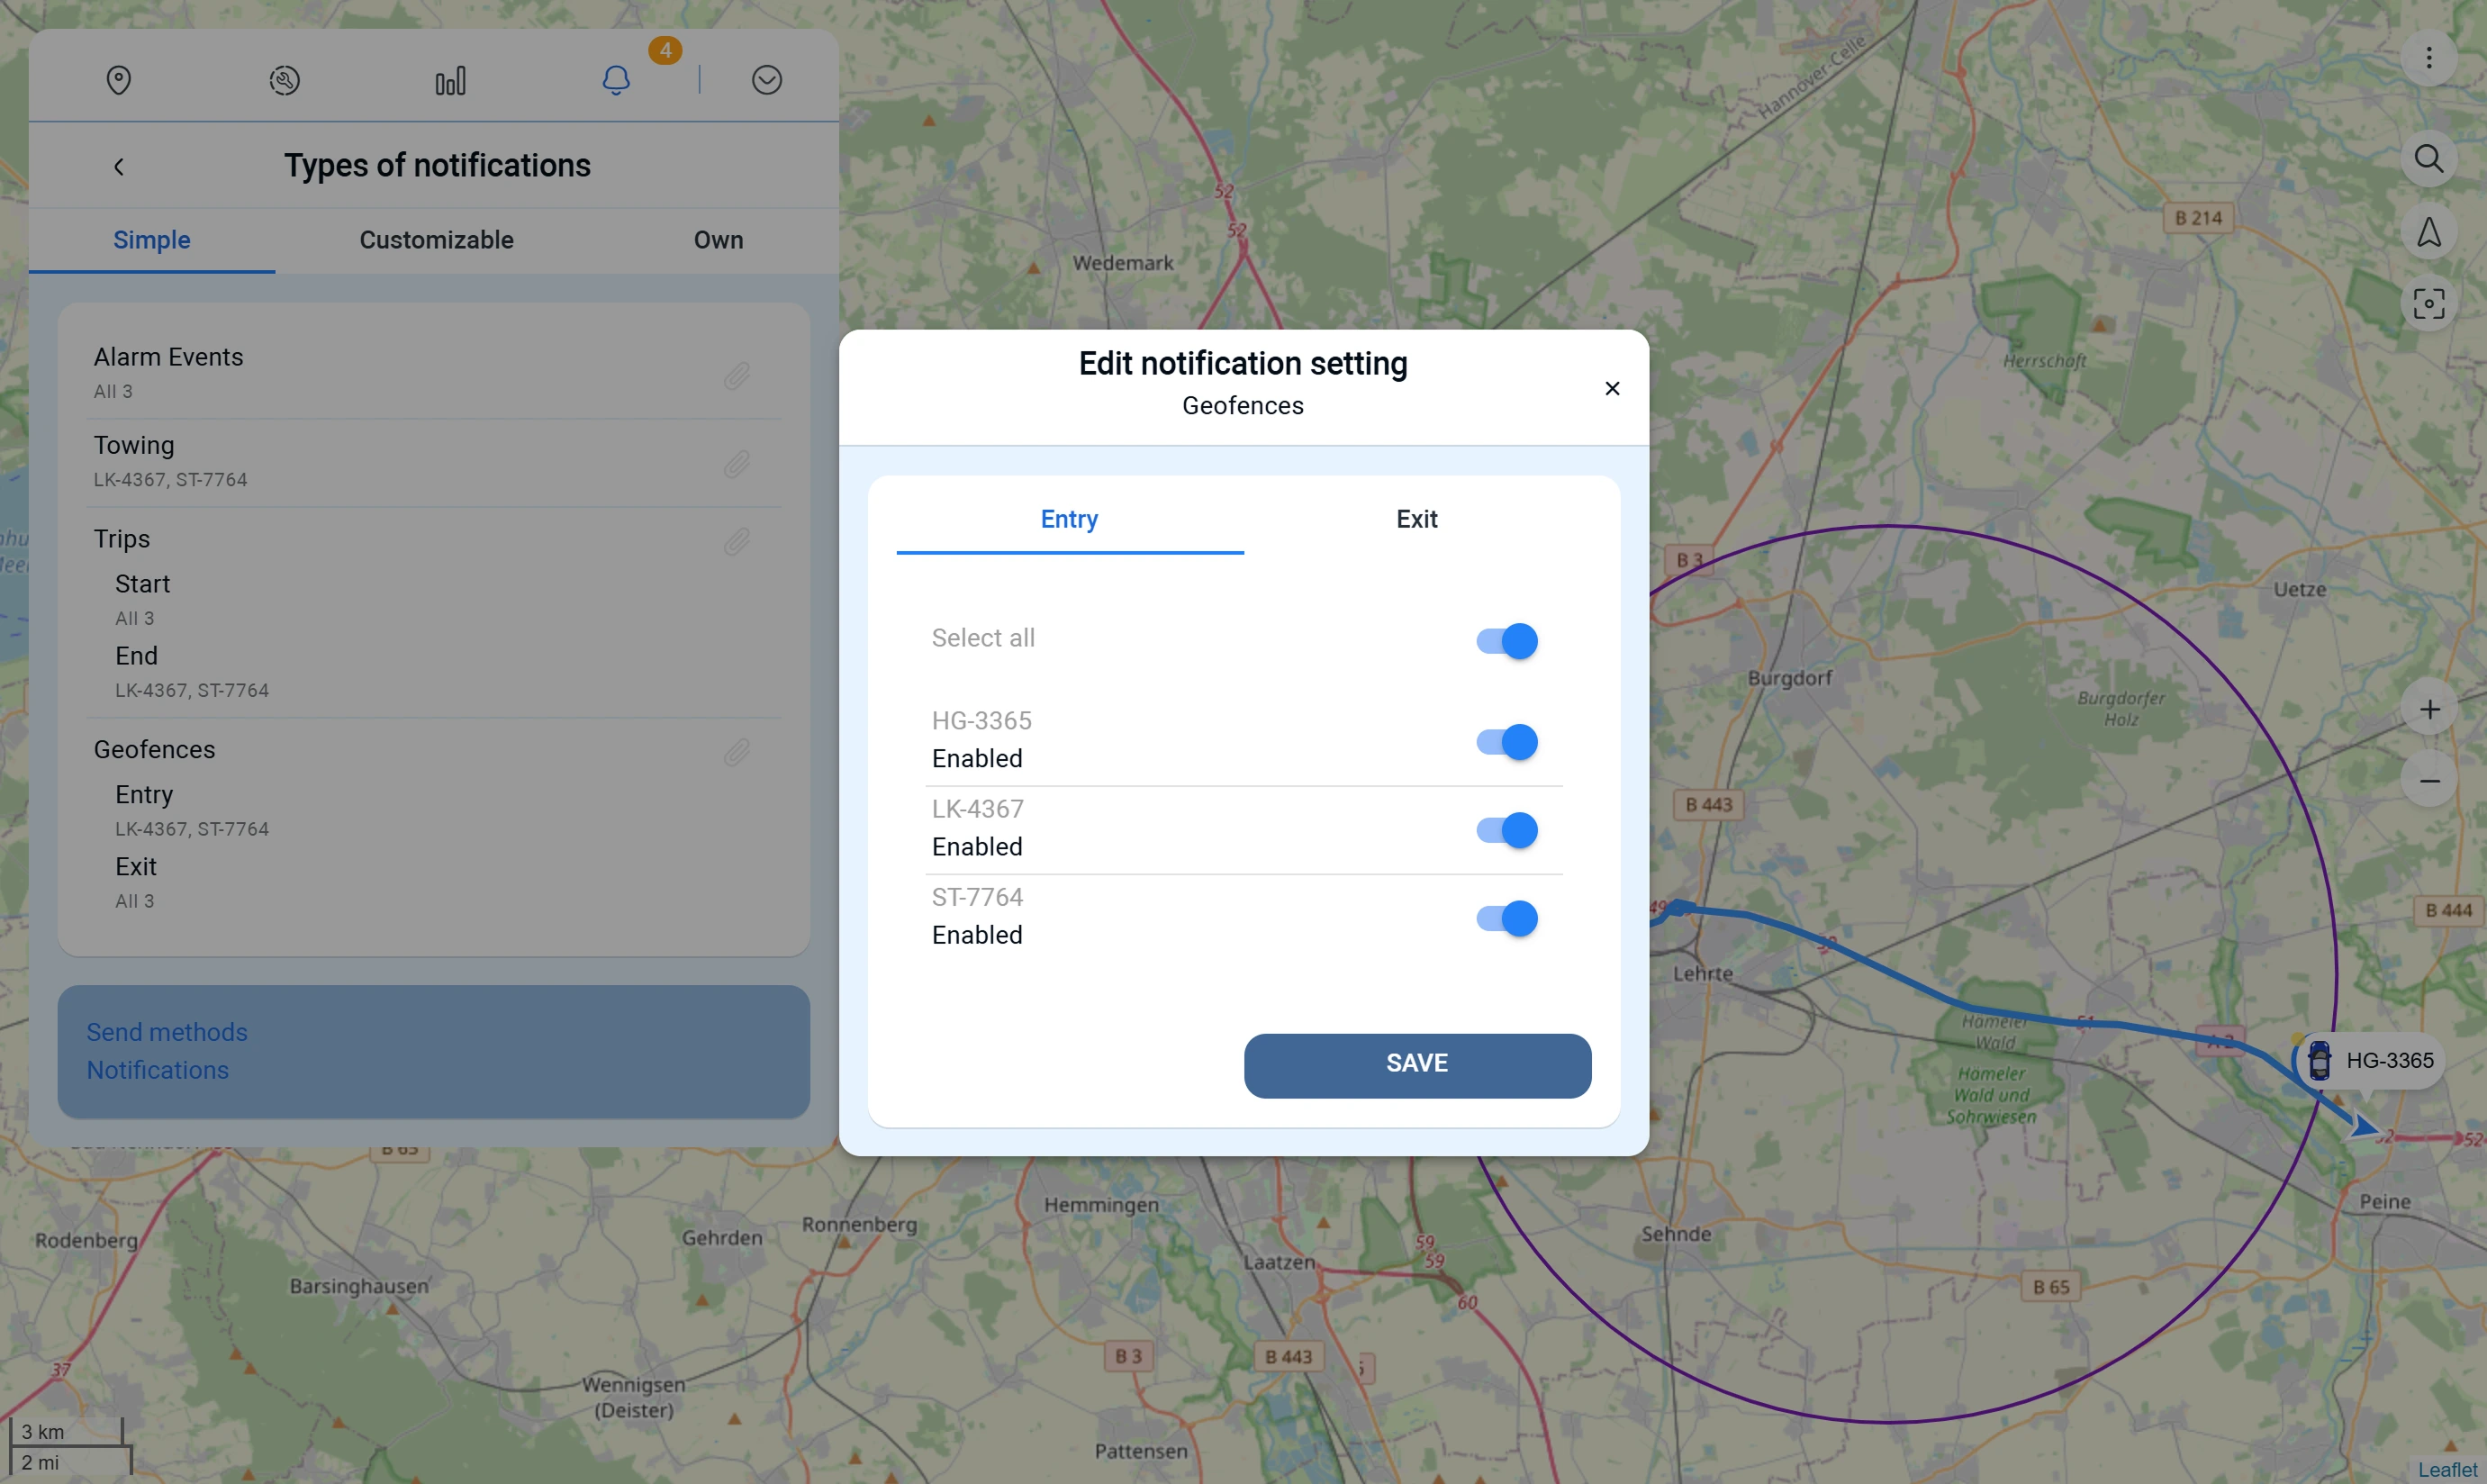This screenshot has width=2487, height=1484.
Task: Open the Customizable notifications tab
Action: tap(436, 240)
